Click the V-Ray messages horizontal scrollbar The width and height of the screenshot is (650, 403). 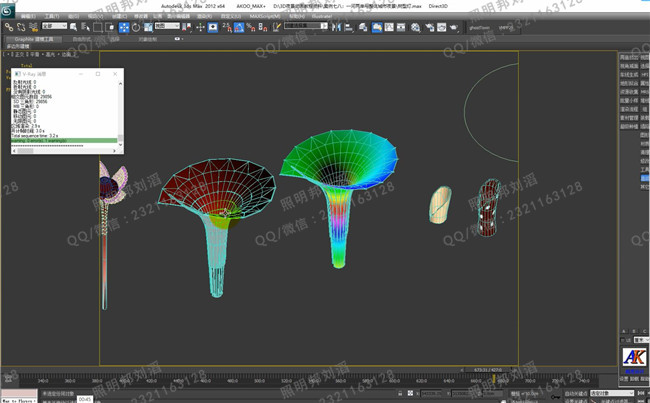(64, 151)
